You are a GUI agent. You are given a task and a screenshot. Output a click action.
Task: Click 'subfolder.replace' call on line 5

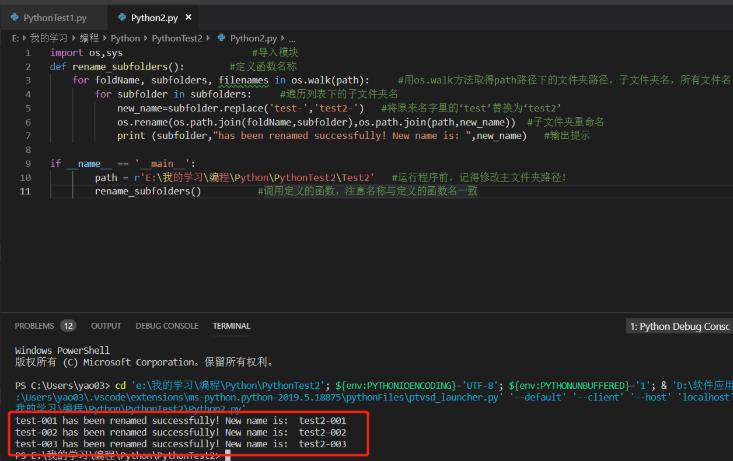pos(215,108)
